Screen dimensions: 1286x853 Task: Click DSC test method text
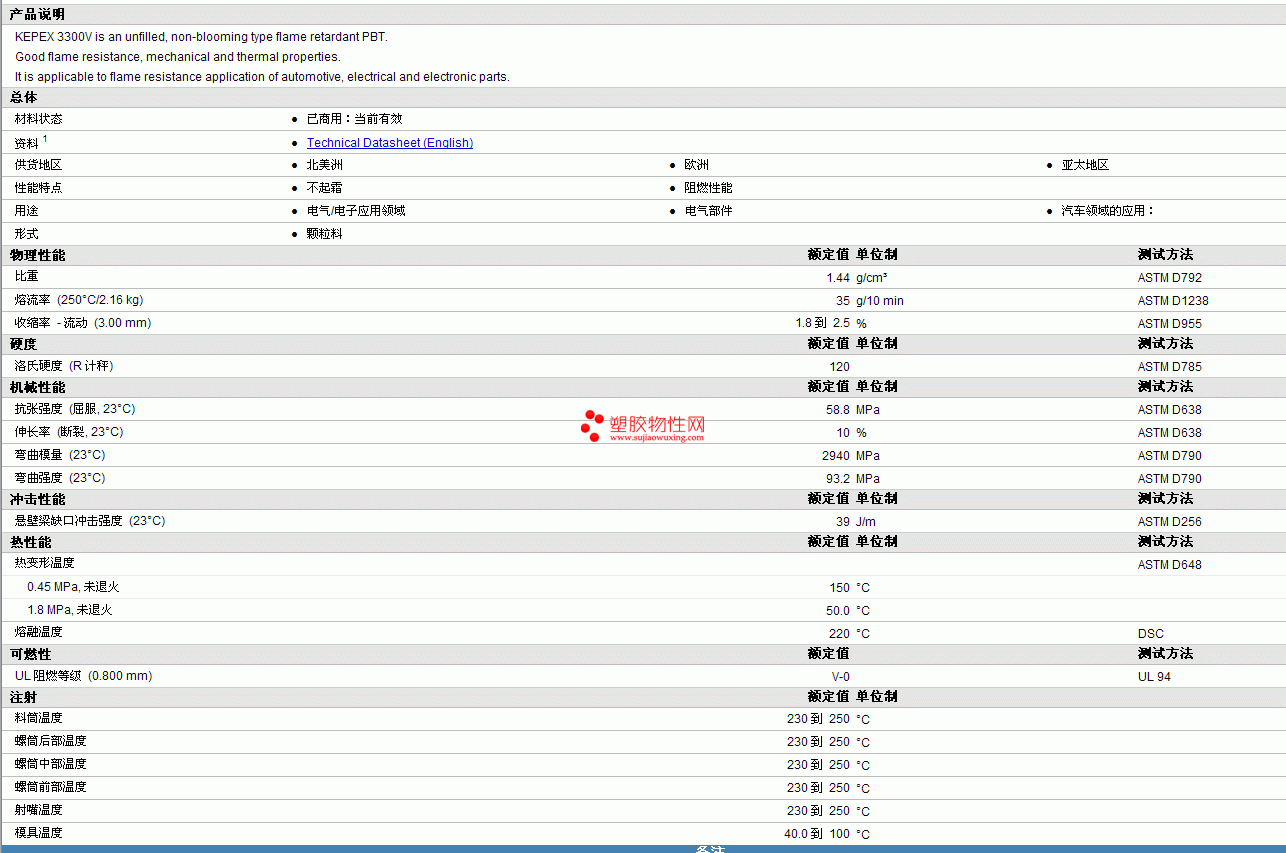1151,634
